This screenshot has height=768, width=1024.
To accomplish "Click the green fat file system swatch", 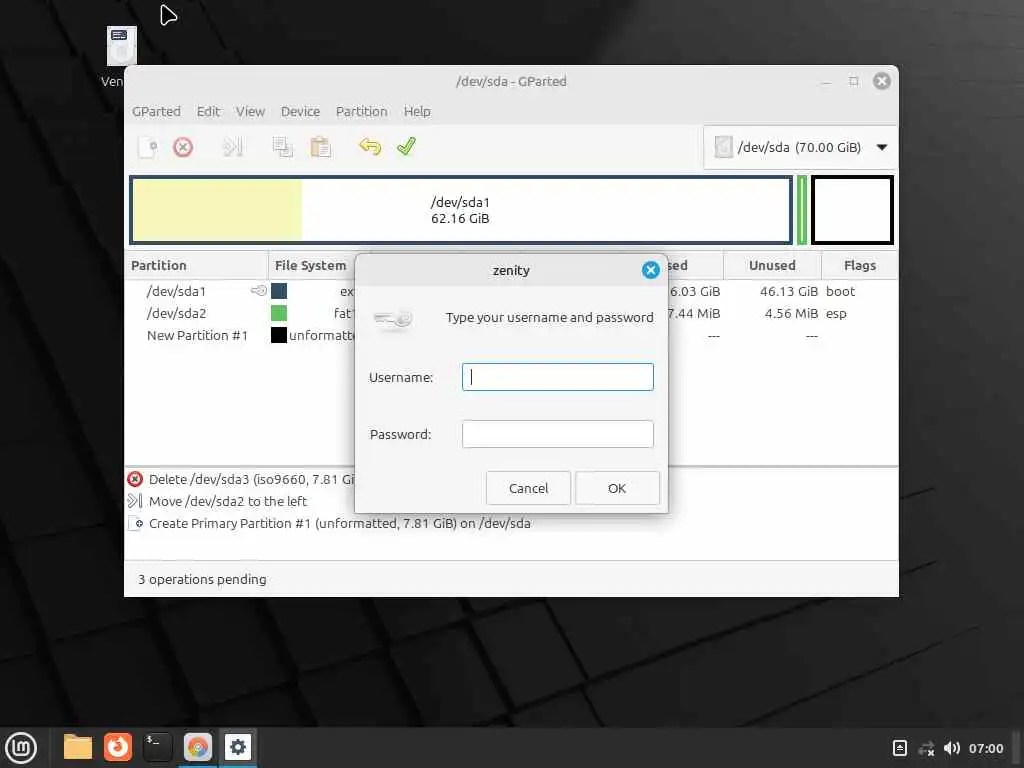I will [x=279, y=313].
